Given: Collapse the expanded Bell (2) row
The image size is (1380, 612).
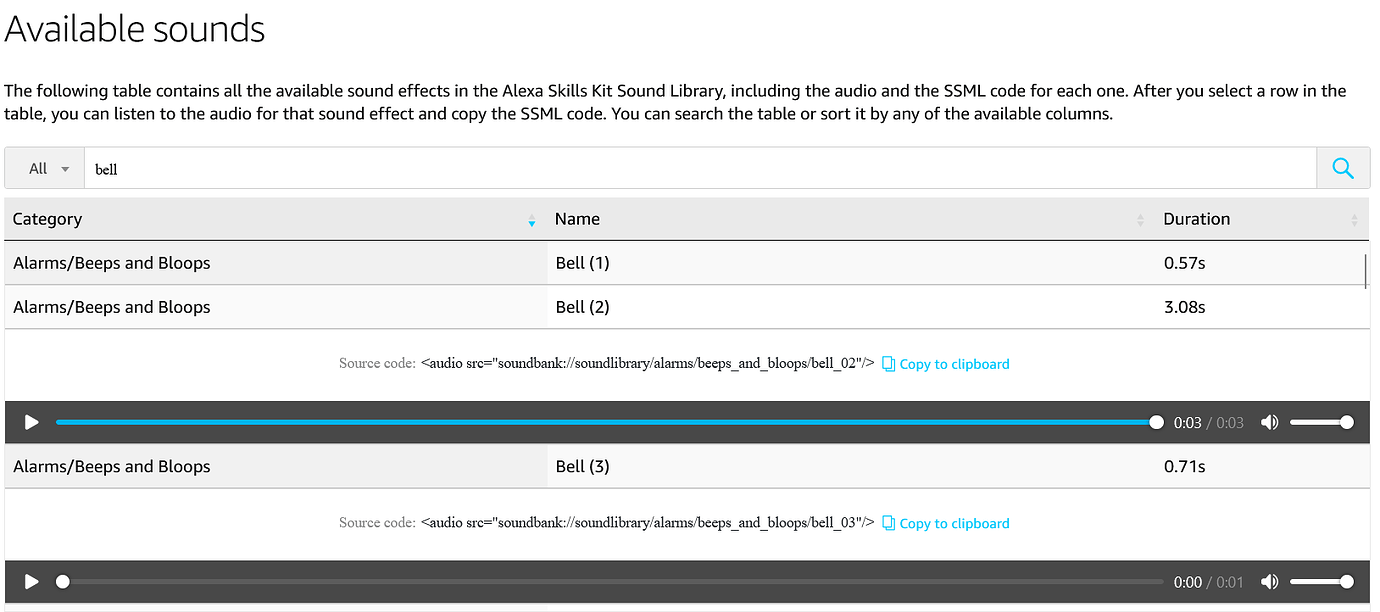Looking at the screenshot, I should point(583,307).
